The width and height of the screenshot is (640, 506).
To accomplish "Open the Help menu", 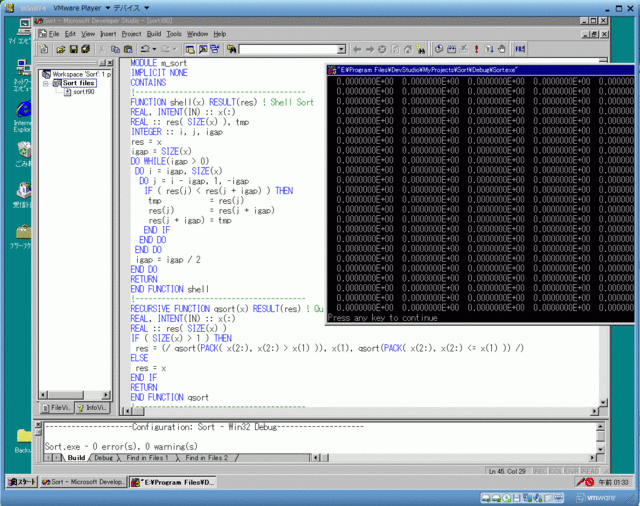I will pyautogui.click(x=220, y=34).
